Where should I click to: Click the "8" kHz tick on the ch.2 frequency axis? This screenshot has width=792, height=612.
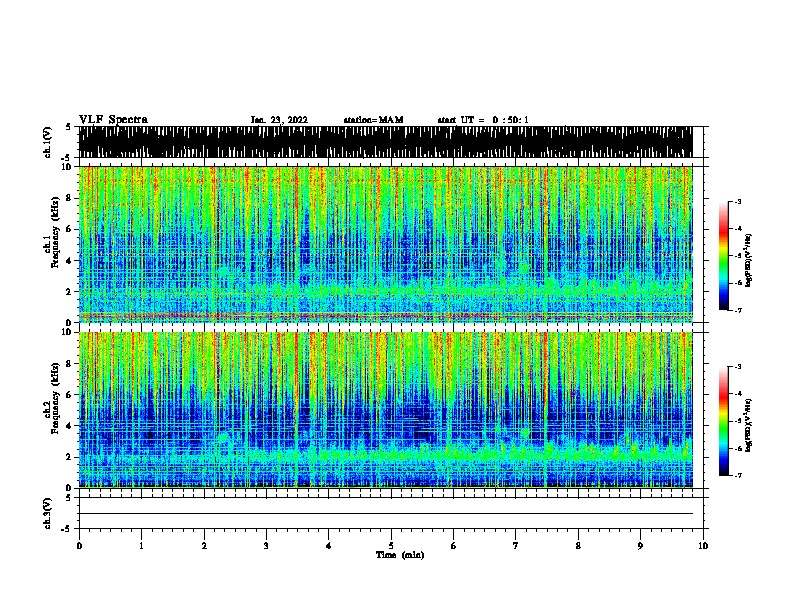[x=70, y=364]
